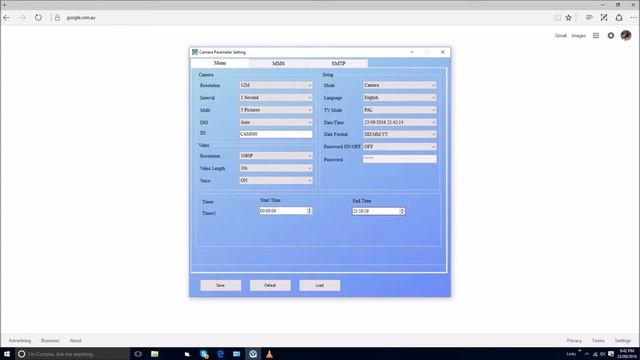Click the End Time spinner arrows
640x360 pixels.
[x=402, y=211]
